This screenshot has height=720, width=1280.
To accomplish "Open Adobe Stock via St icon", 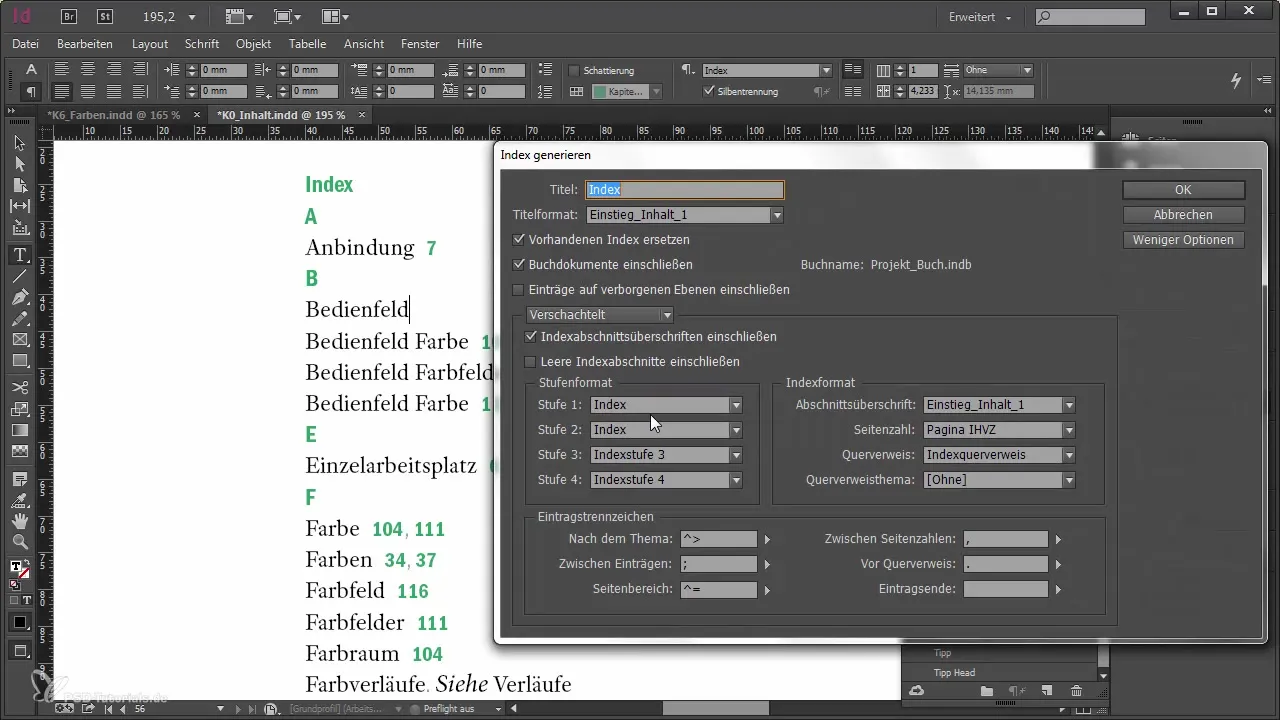I will click(105, 16).
